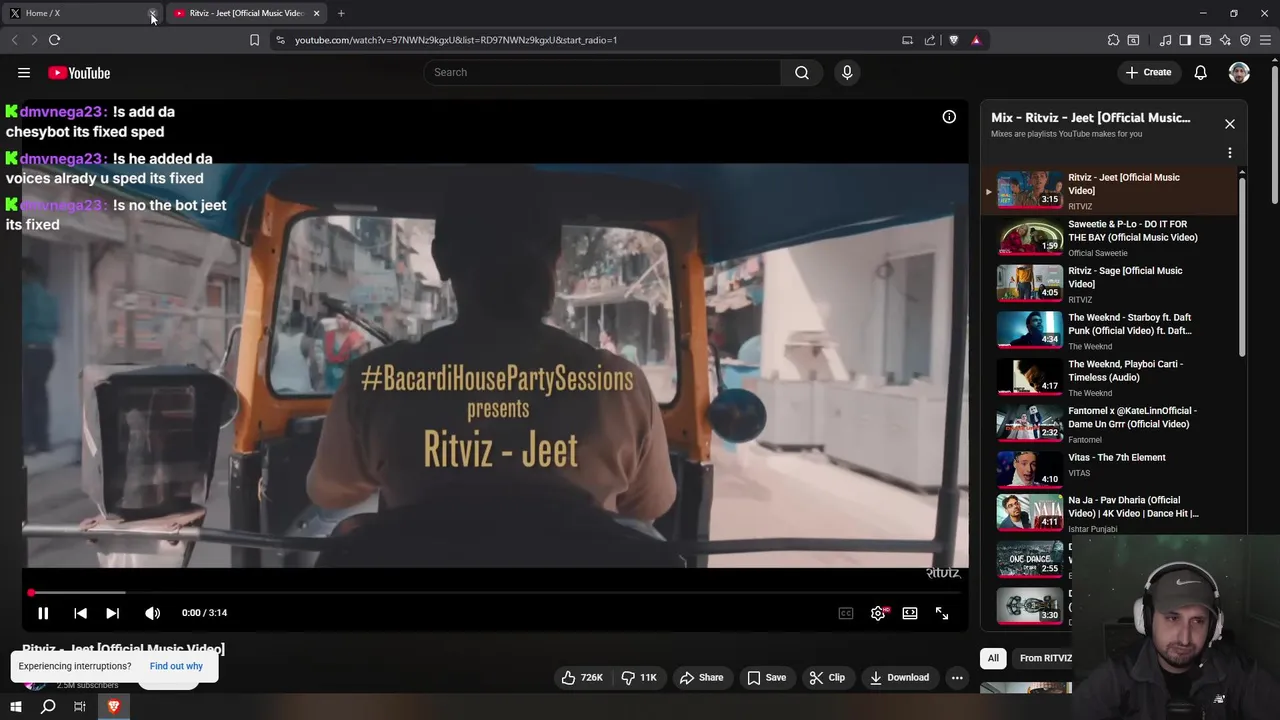Click Brave icon in taskbar
The width and height of the screenshot is (1280, 720).
113,706
